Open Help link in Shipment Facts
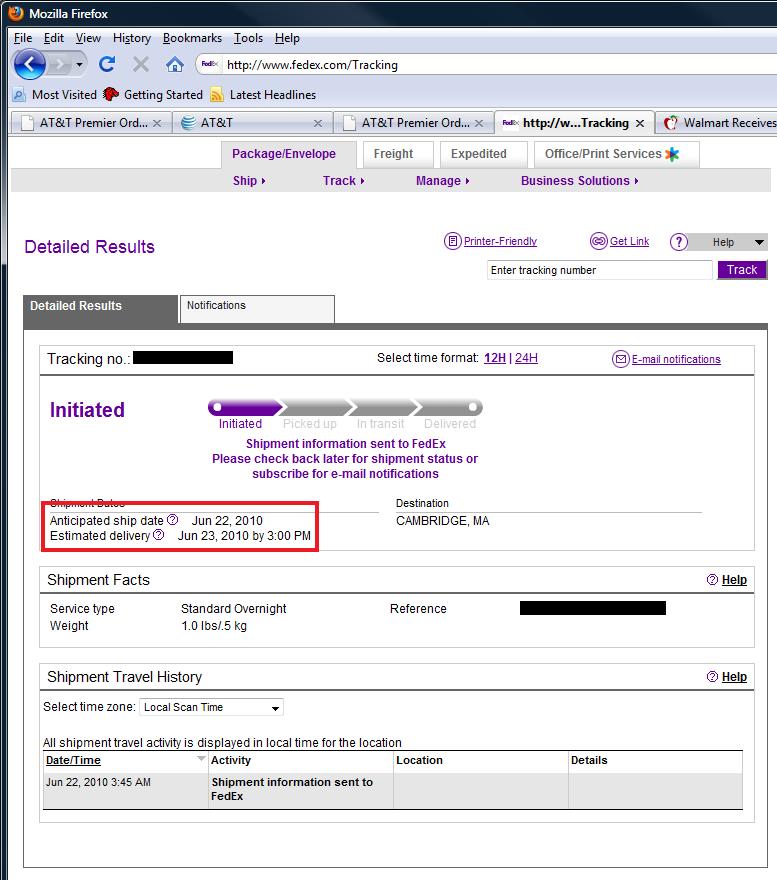The height and width of the screenshot is (880, 777). tap(734, 580)
